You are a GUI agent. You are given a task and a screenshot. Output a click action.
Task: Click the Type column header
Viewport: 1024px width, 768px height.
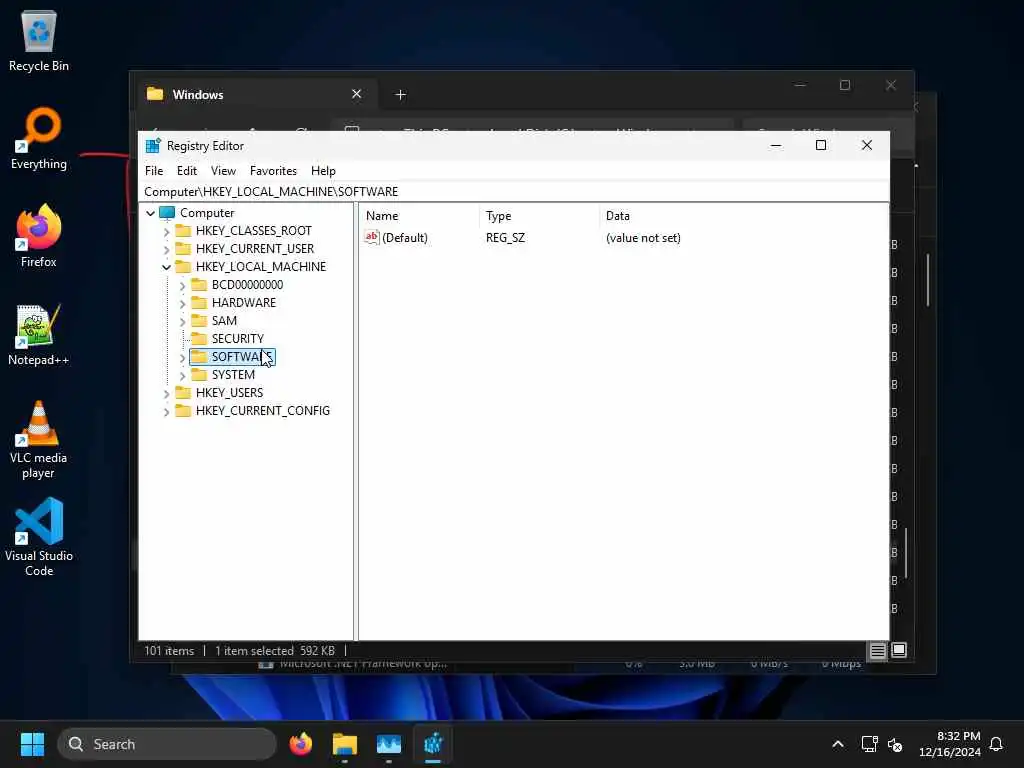[539, 216]
